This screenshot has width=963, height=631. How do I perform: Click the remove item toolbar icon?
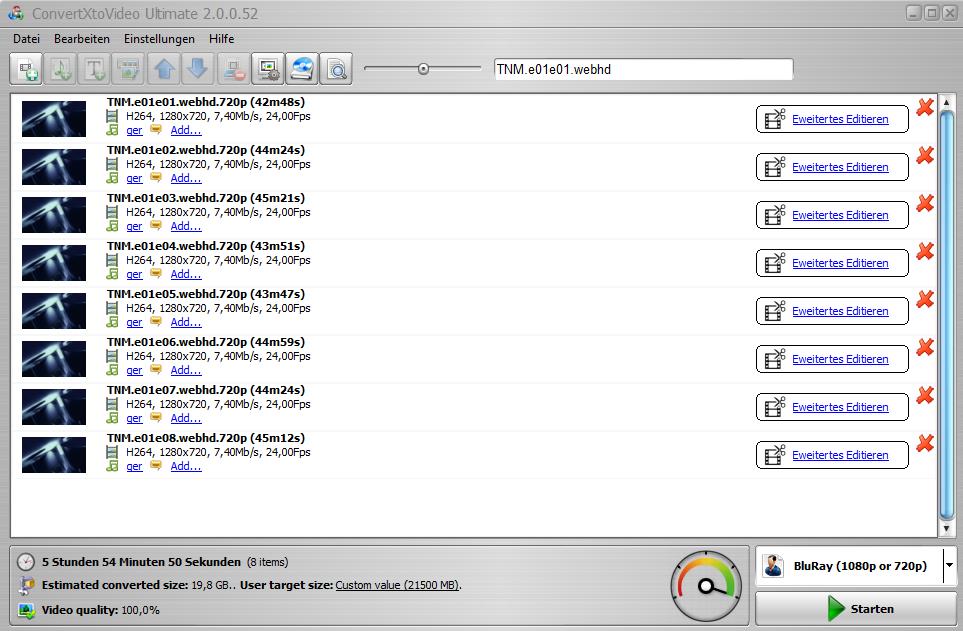coord(233,69)
